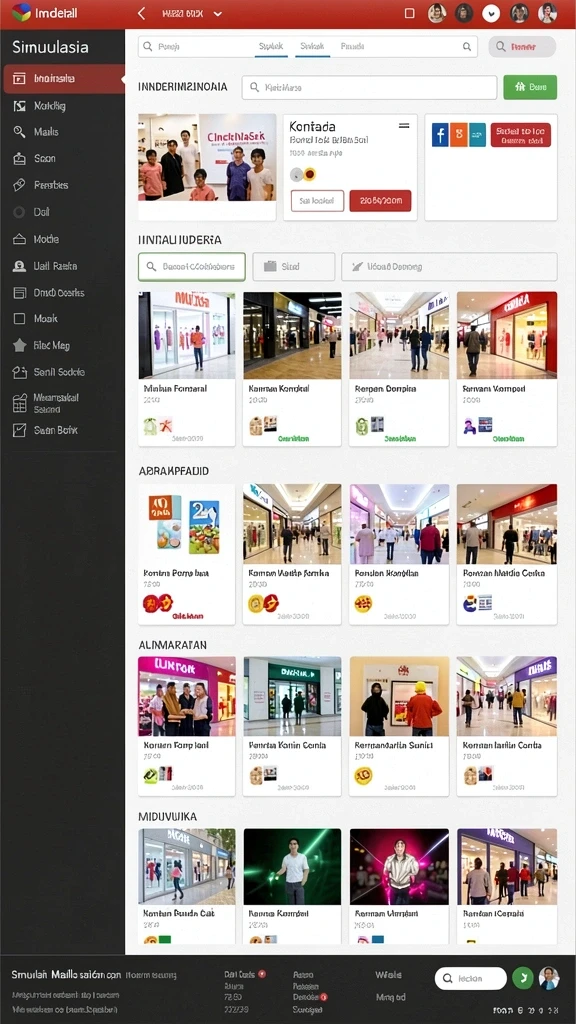This screenshot has width=576, height=1024.
Task: Click the wide search field beside section heading
Action: click(x=370, y=87)
